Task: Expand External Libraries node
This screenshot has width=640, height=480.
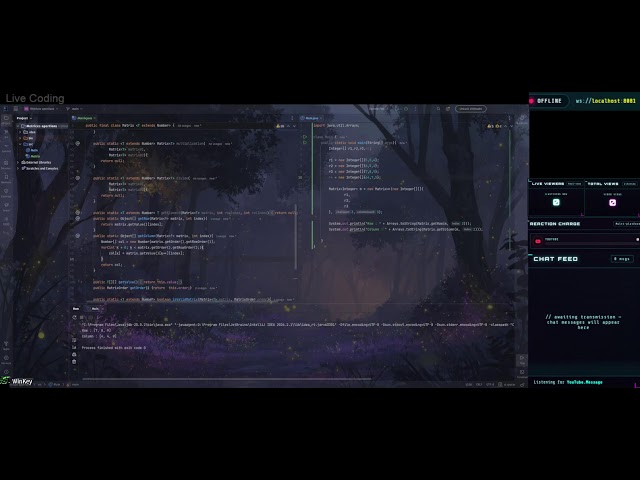Action: pos(18,162)
